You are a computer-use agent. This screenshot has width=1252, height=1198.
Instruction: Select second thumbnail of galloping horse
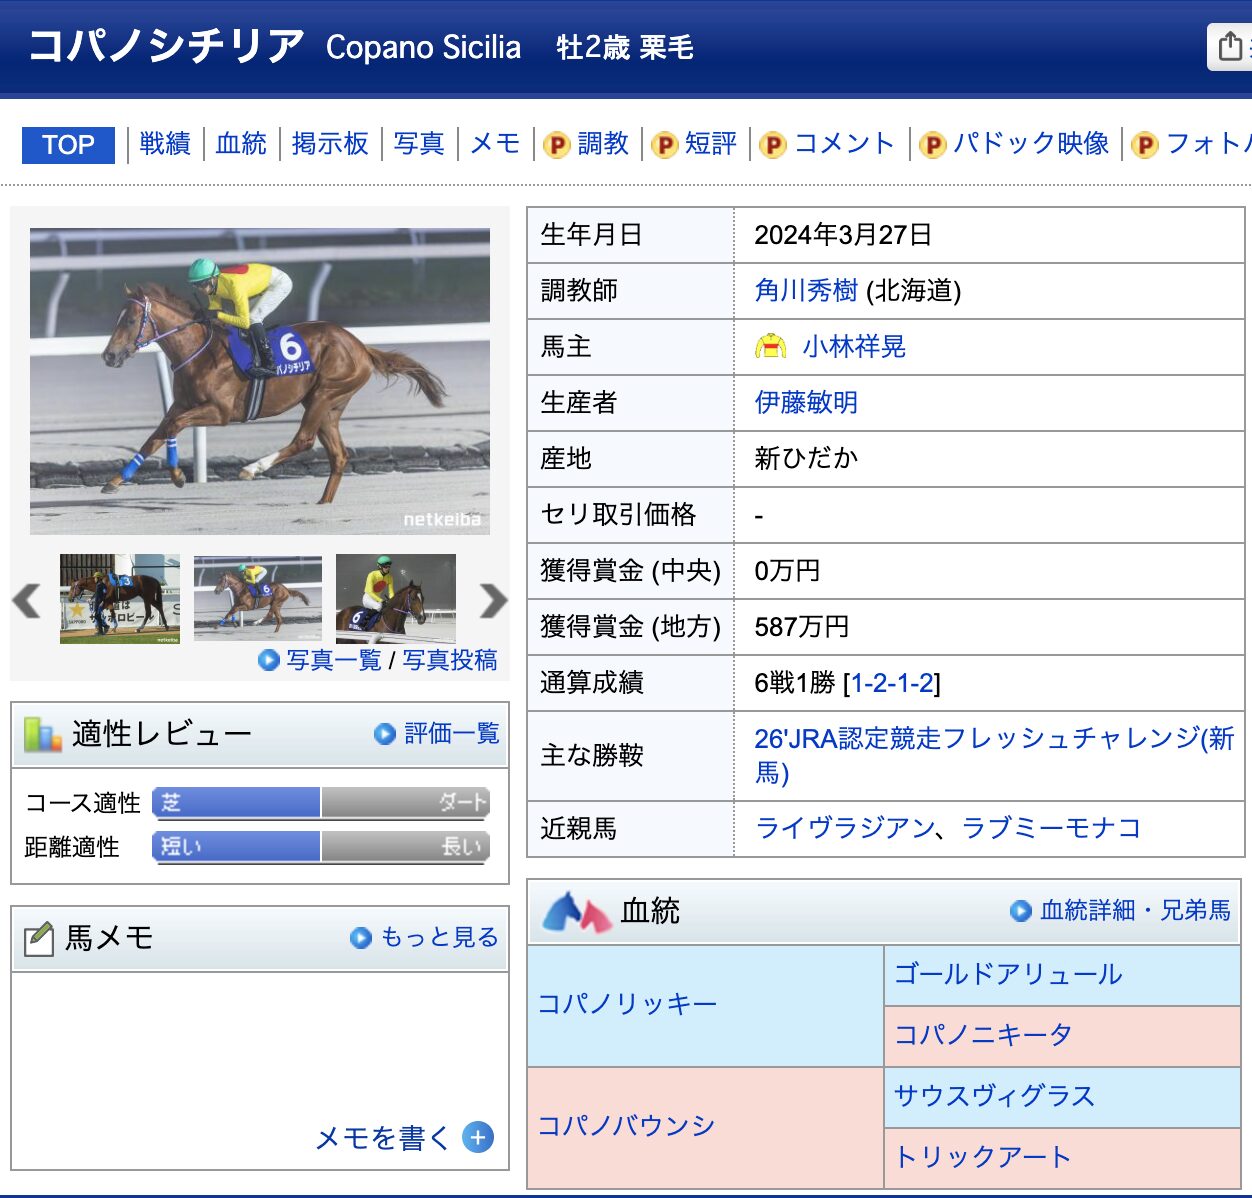click(258, 598)
